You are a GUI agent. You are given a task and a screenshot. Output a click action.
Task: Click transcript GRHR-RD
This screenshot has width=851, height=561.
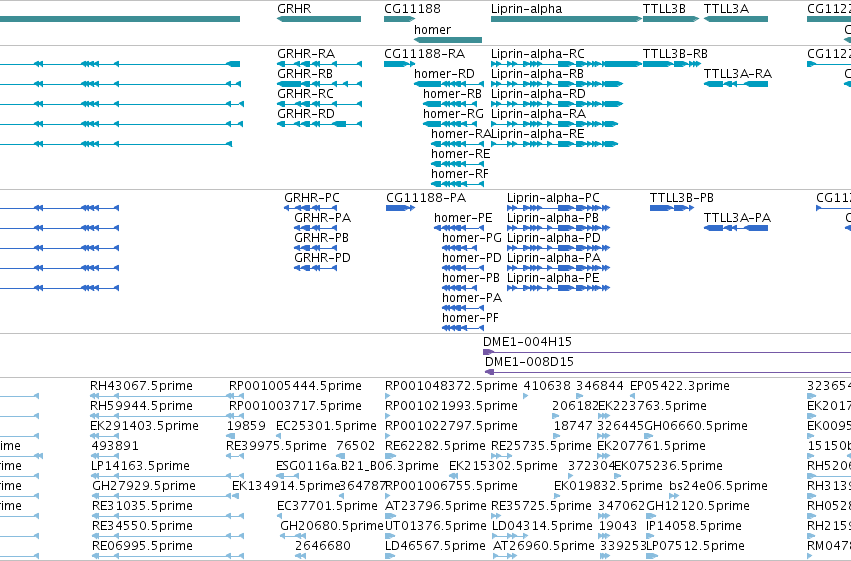(x=306, y=114)
